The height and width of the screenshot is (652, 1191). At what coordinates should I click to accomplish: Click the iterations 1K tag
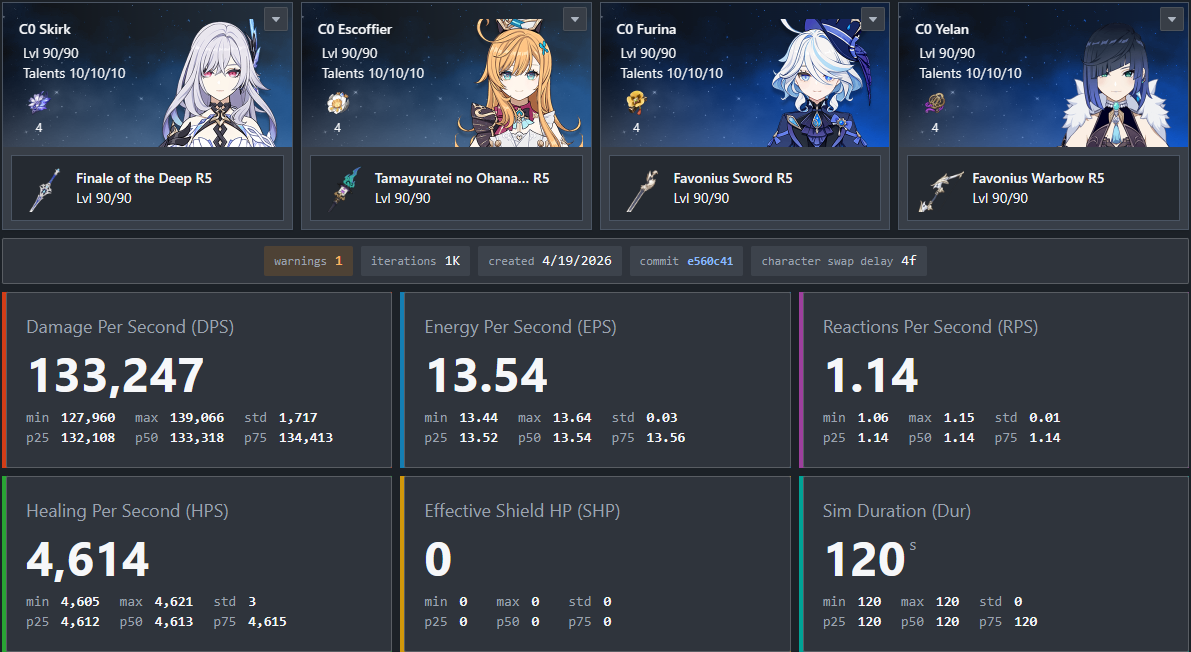pos(415,261)
